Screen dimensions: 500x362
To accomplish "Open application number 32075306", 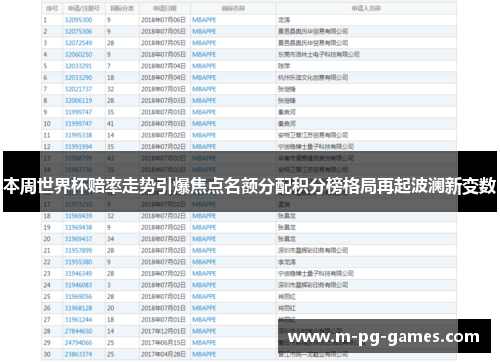I will [78, 31].
